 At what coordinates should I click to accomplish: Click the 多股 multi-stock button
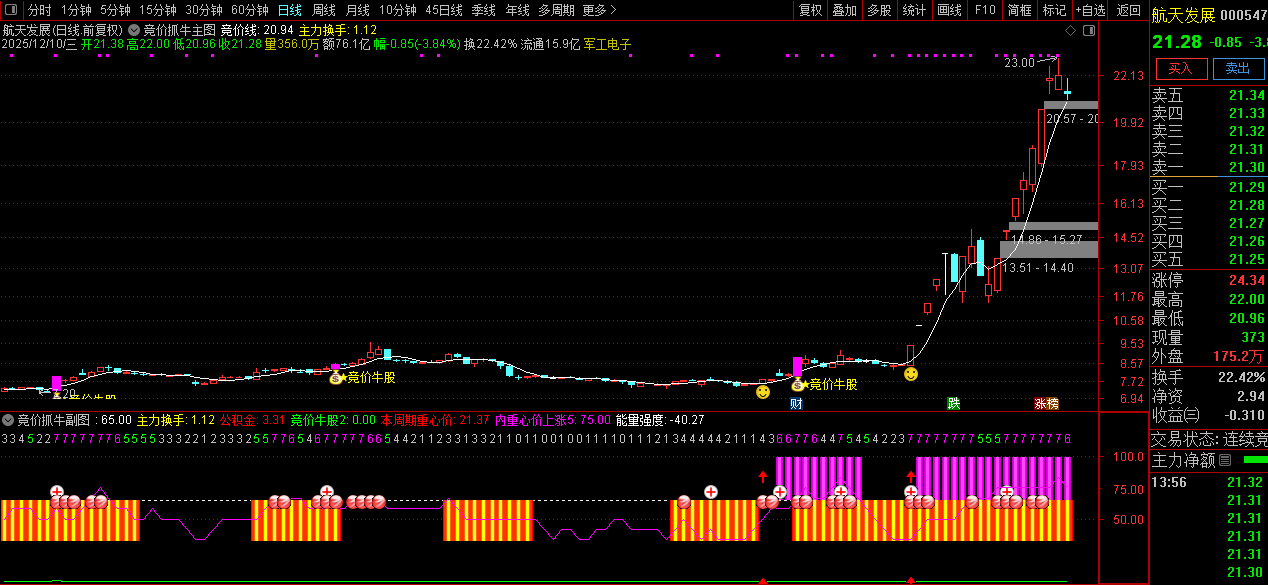coord(879,10)
